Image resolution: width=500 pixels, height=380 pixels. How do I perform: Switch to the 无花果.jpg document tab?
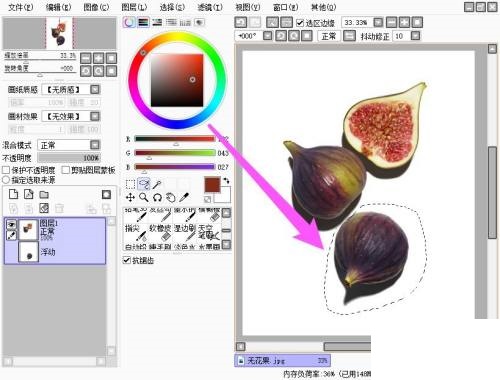(282, 361)
